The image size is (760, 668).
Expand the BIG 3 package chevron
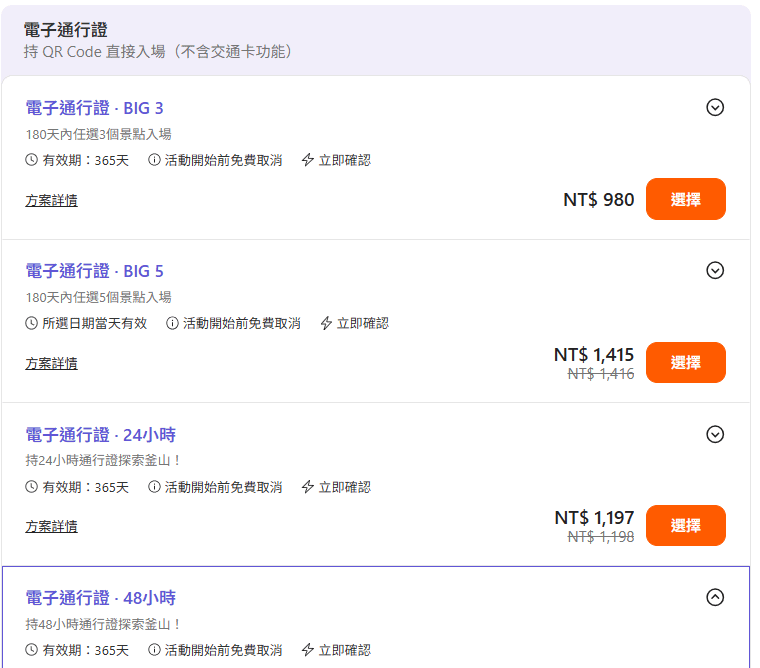715,107
